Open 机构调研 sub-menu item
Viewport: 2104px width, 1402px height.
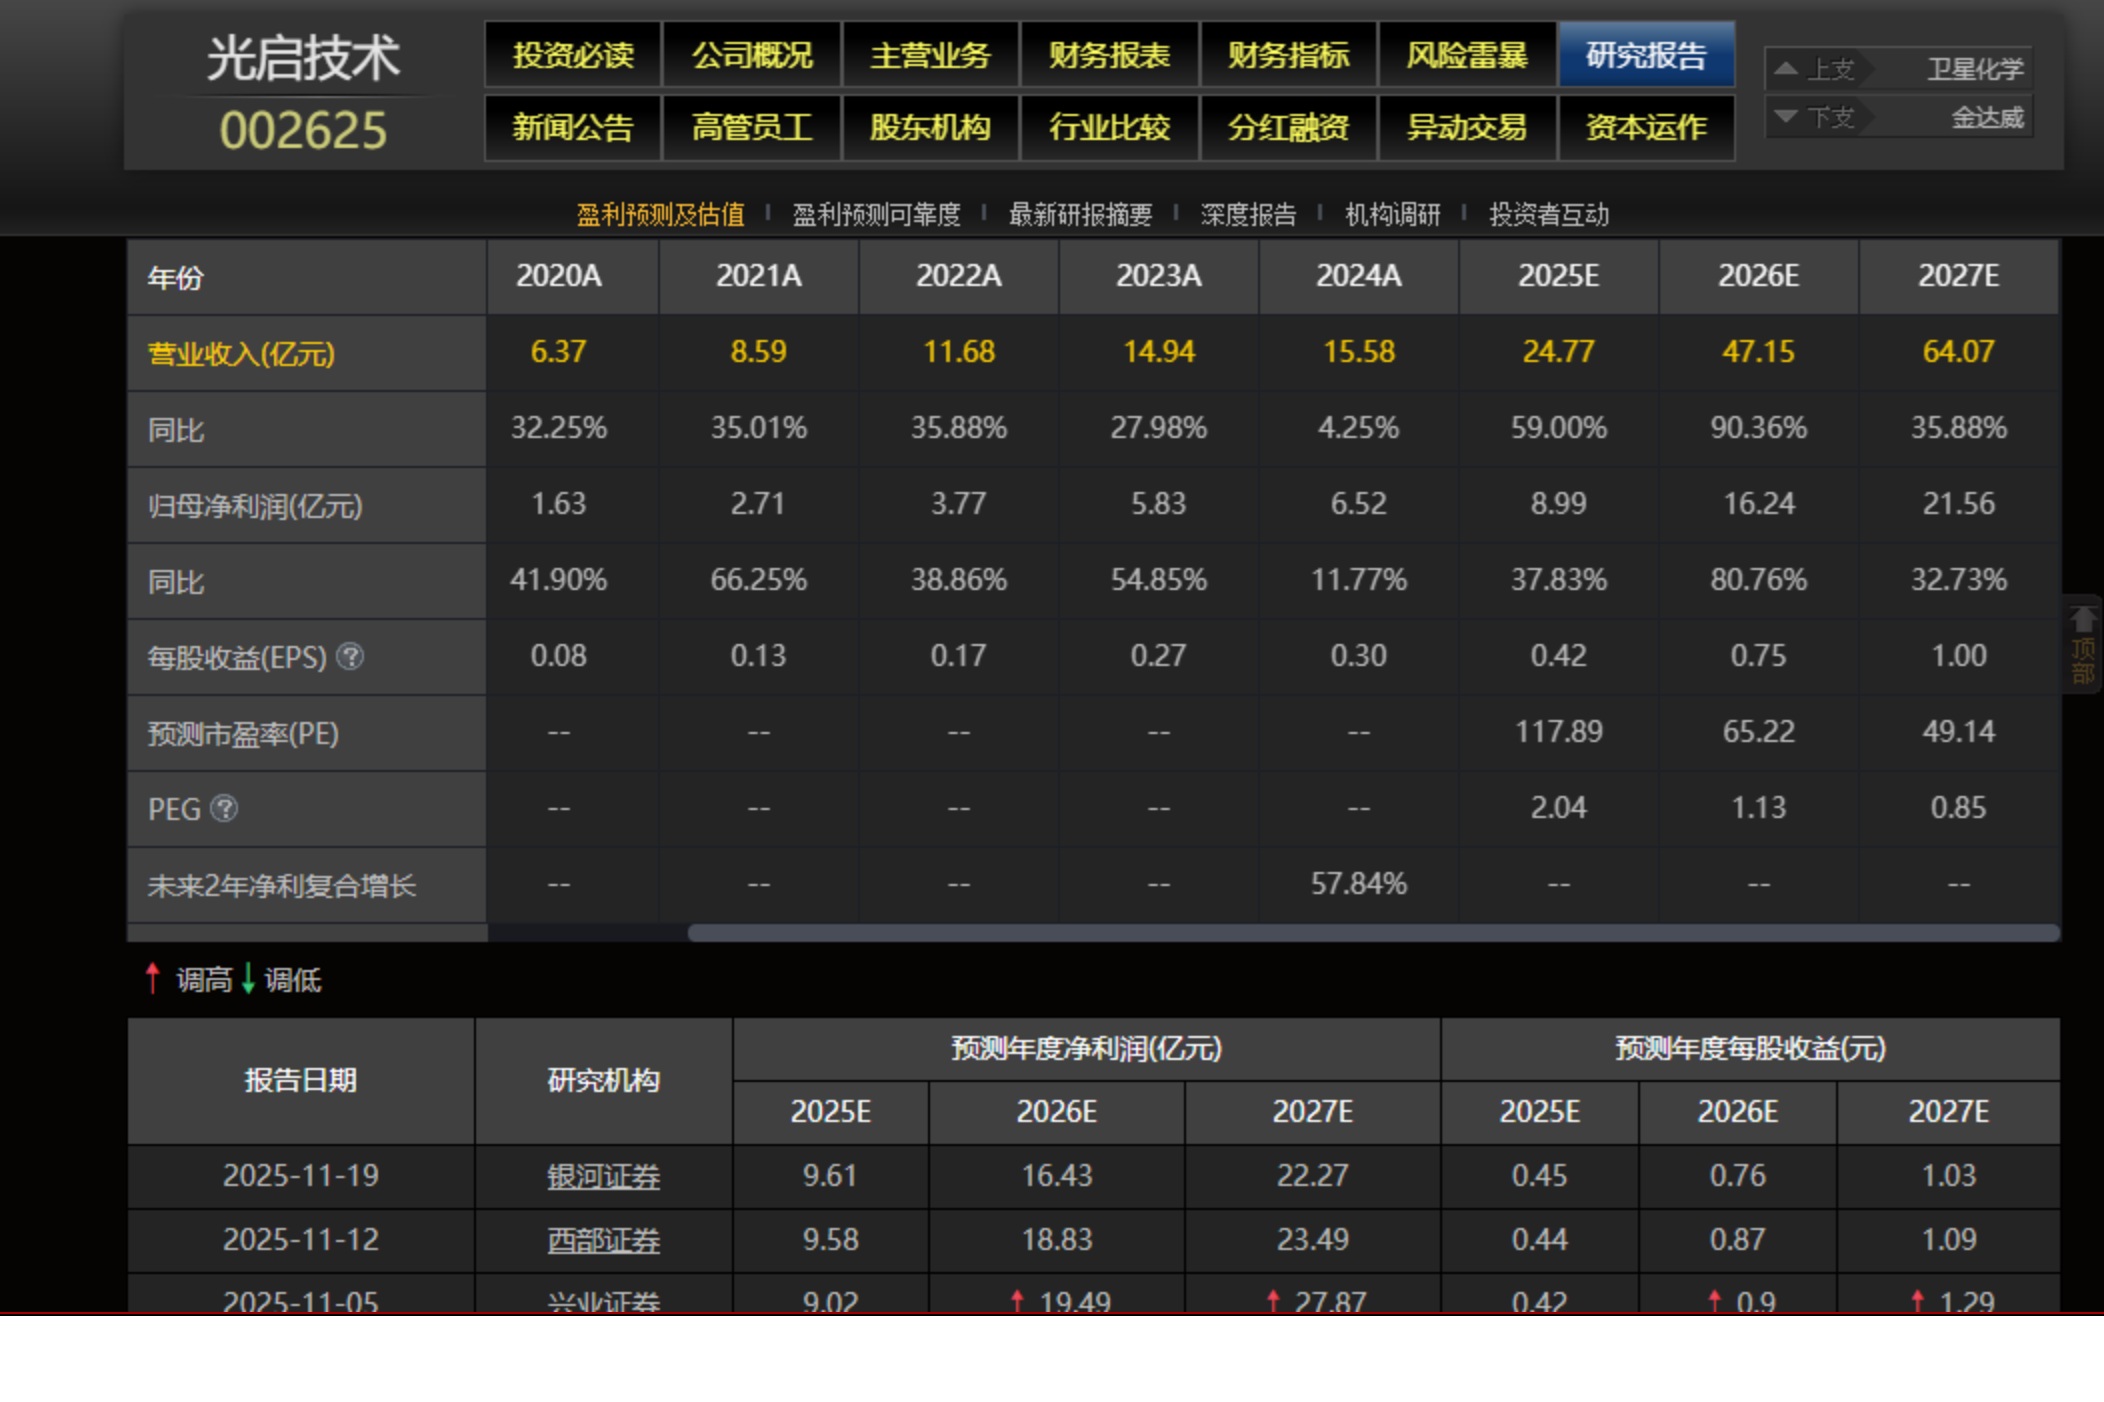[1392, 214]
